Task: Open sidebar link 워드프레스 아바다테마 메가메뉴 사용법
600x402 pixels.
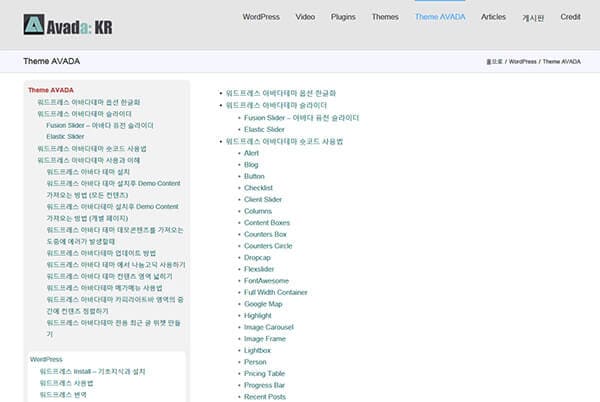Action: (104, 288)
